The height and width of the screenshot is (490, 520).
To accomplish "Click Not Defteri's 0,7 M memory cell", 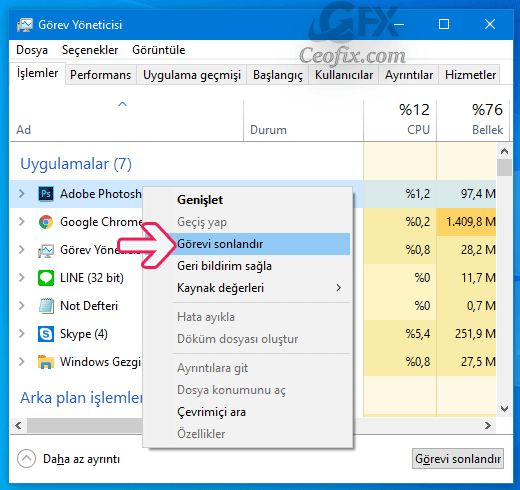I will (467, 306).
